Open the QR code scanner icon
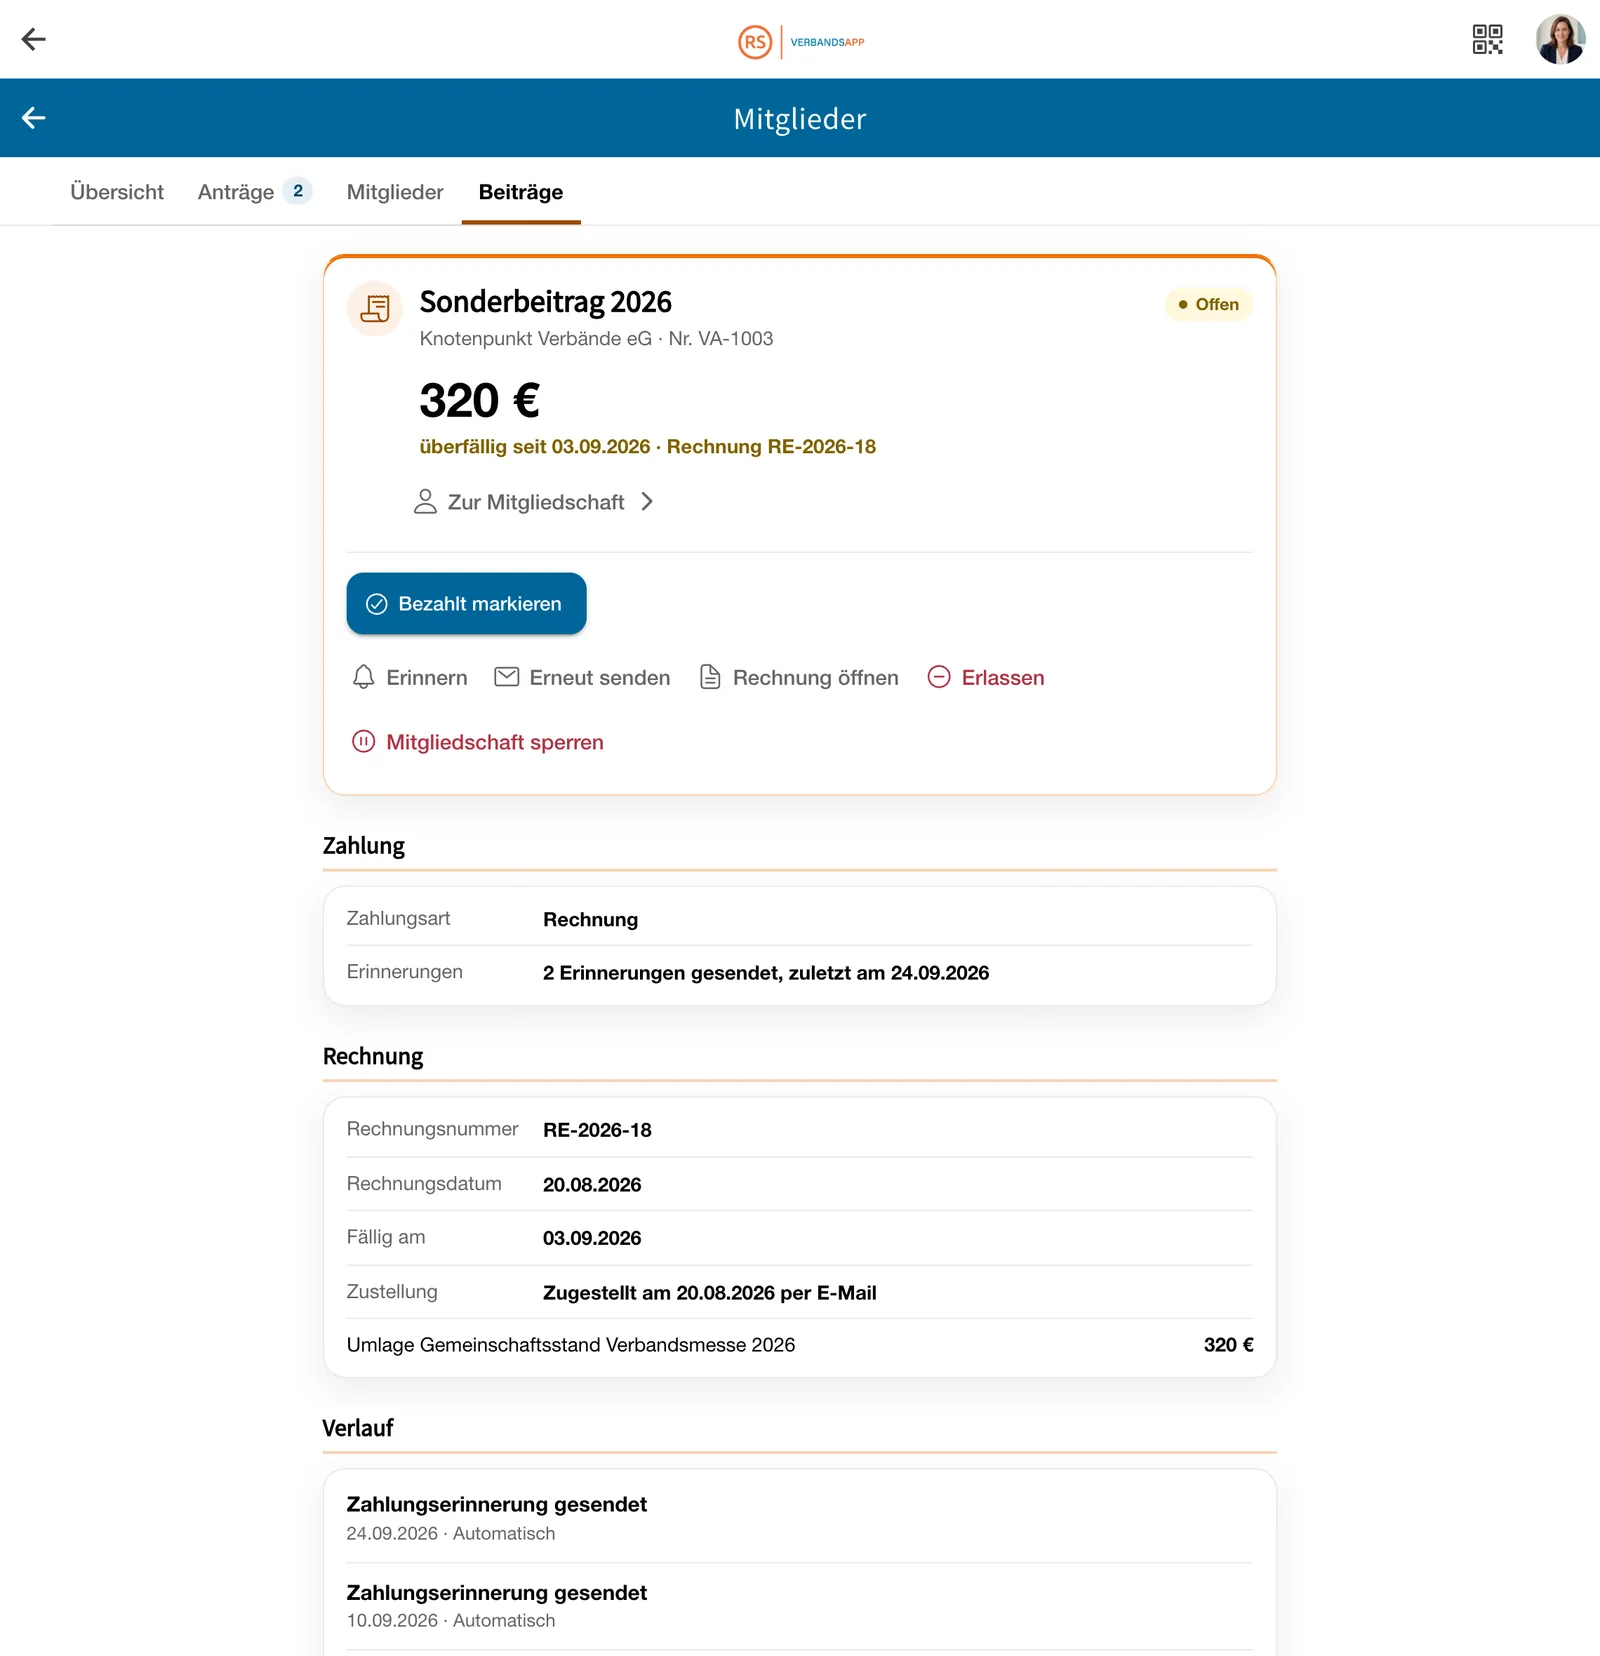 pyautogui.click(x=1487, y=39)
